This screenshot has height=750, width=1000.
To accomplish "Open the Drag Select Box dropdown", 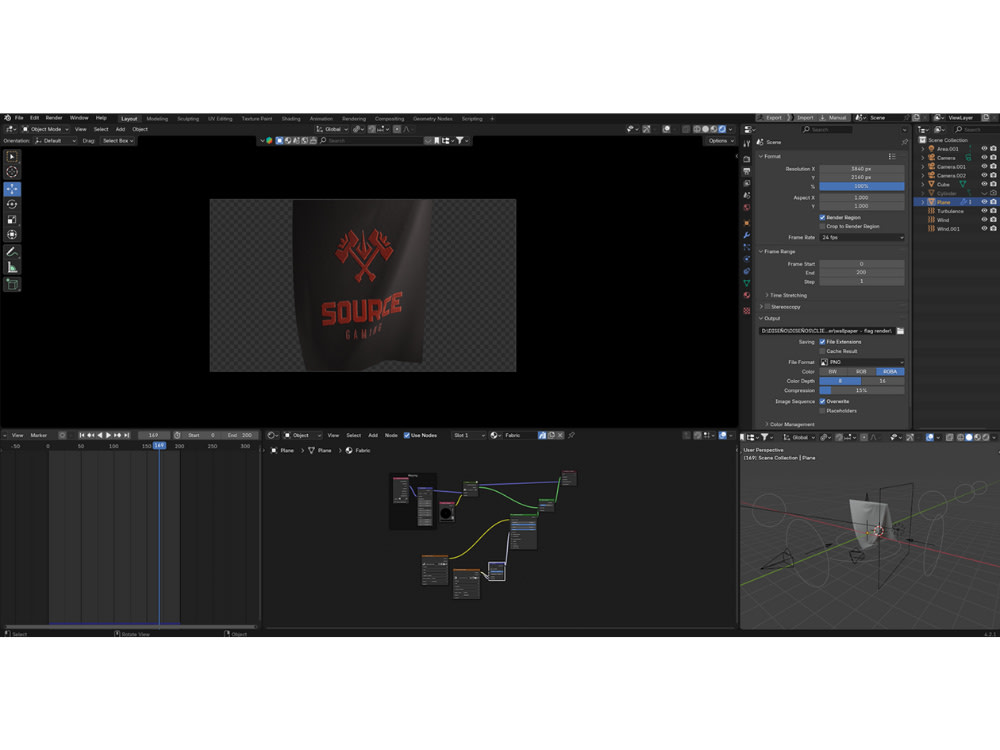I will tap(118, 141).
